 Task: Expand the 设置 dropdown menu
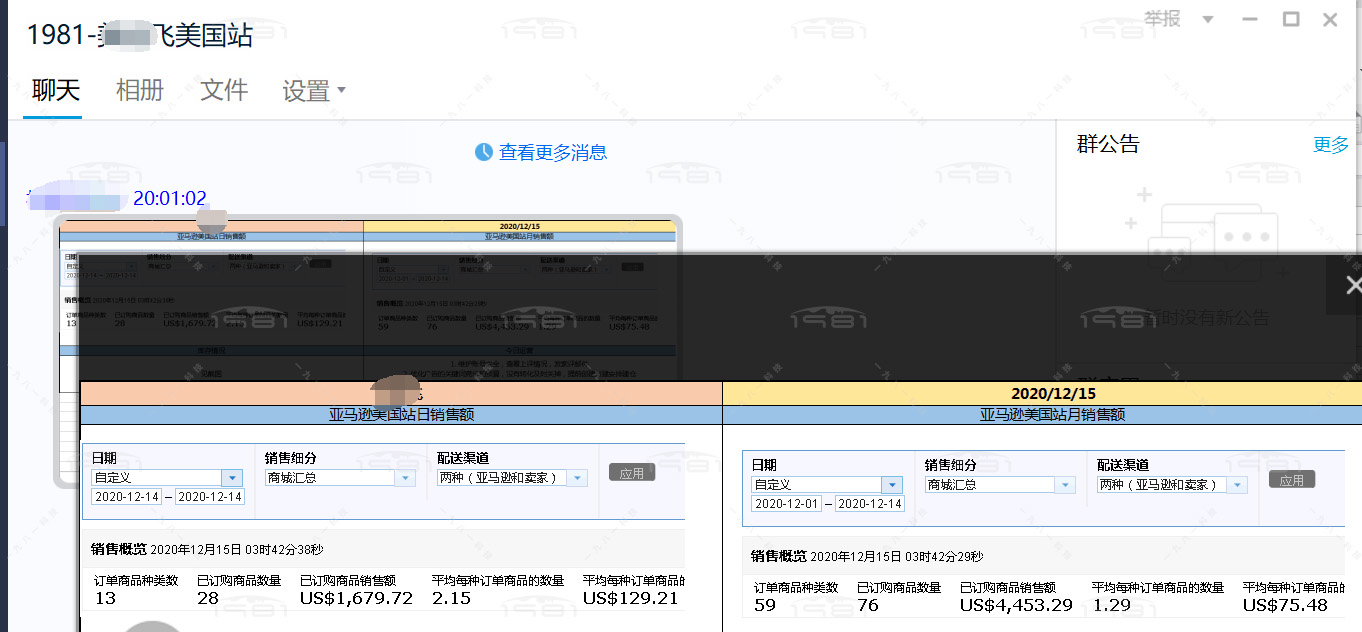pos(314,91)
